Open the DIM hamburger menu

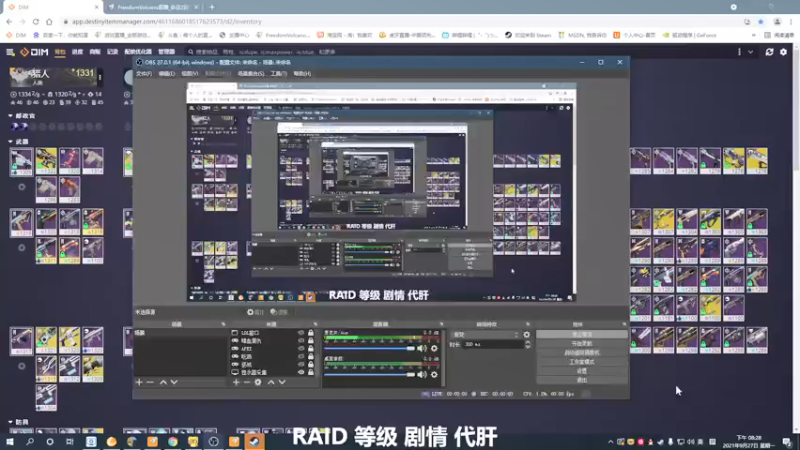click(x=10, y=52)
